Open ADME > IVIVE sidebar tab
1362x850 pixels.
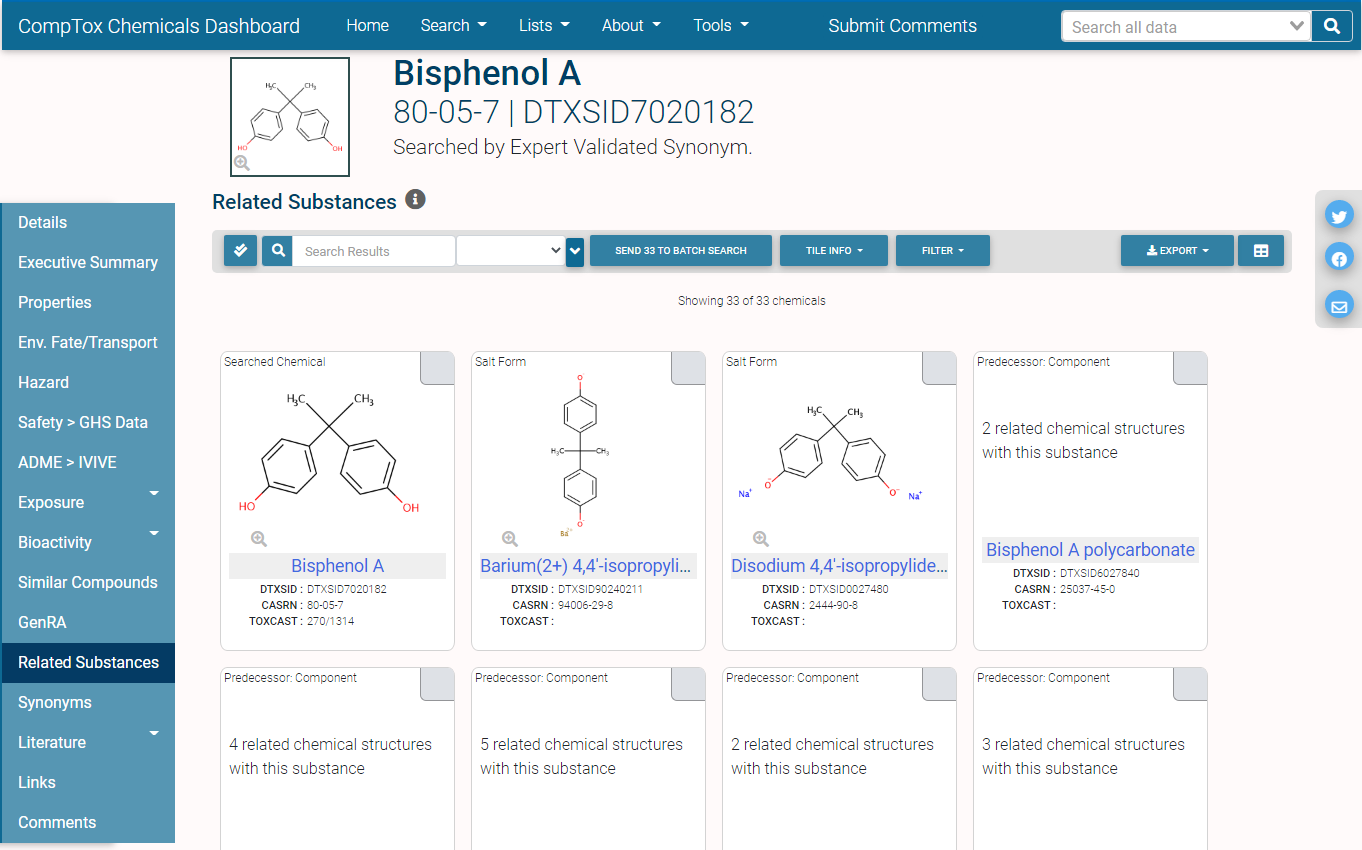tap(88, 463)
